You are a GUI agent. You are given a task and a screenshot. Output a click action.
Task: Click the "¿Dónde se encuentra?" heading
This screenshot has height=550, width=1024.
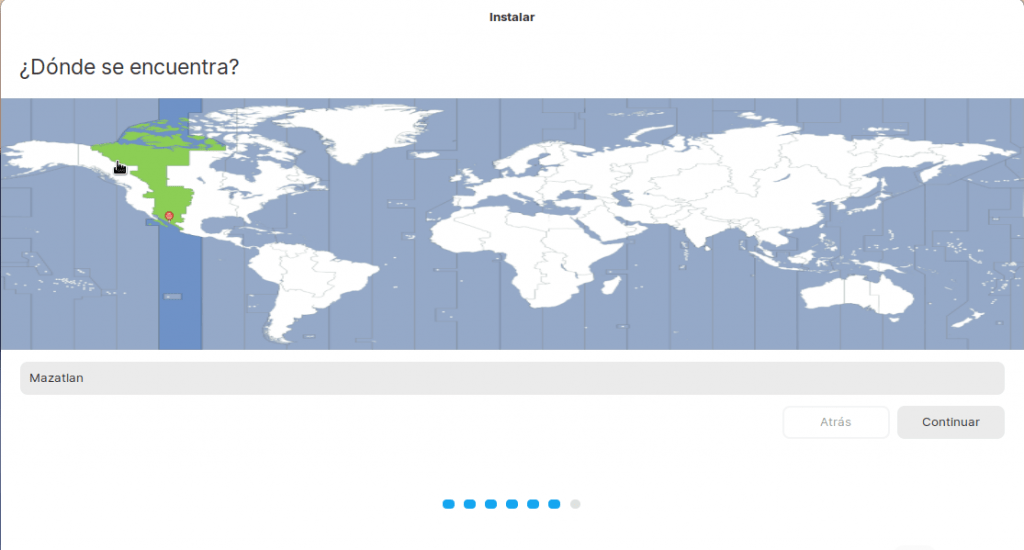(128, 68)
